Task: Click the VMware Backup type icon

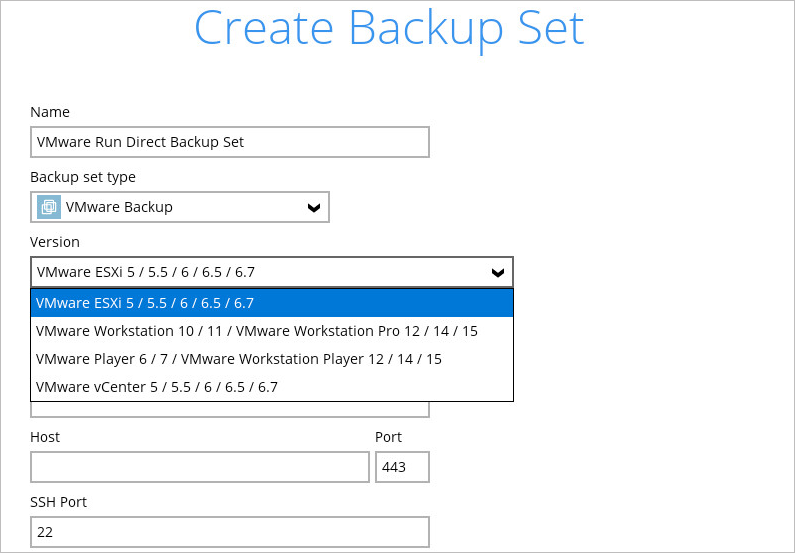Action: (48, 207)
